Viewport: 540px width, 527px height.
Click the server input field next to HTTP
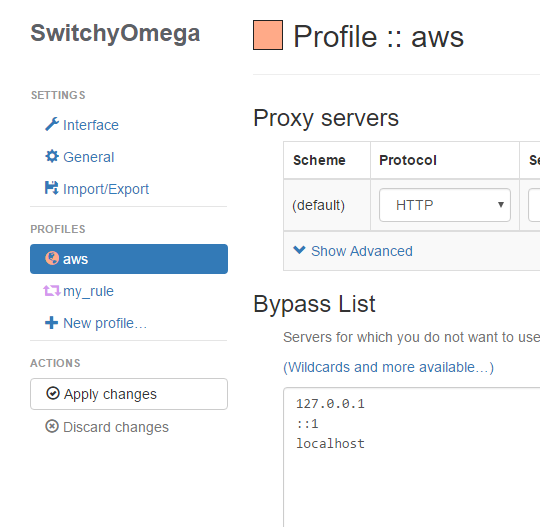[x=534, y=205]
